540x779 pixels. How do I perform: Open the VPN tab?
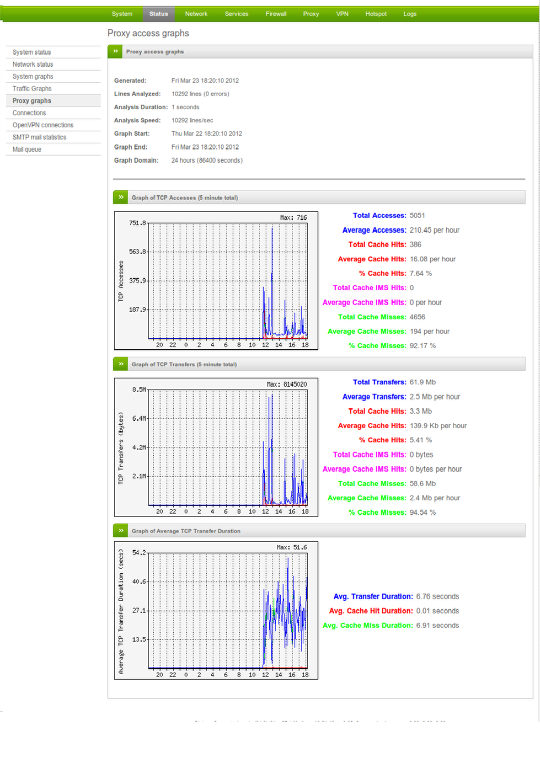coord(342,14)
